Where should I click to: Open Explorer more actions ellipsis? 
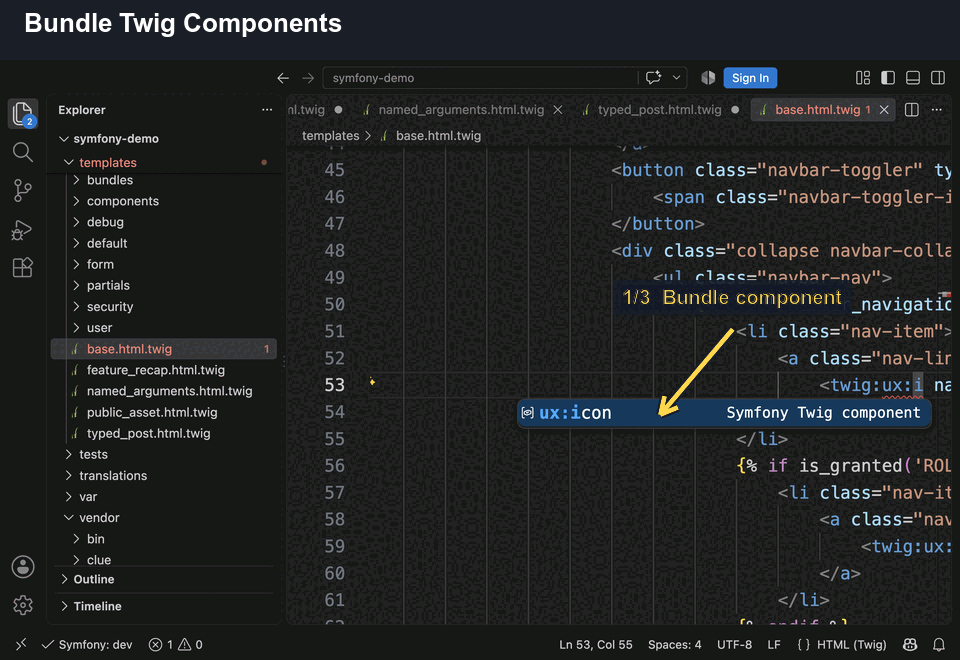(267, 110)
